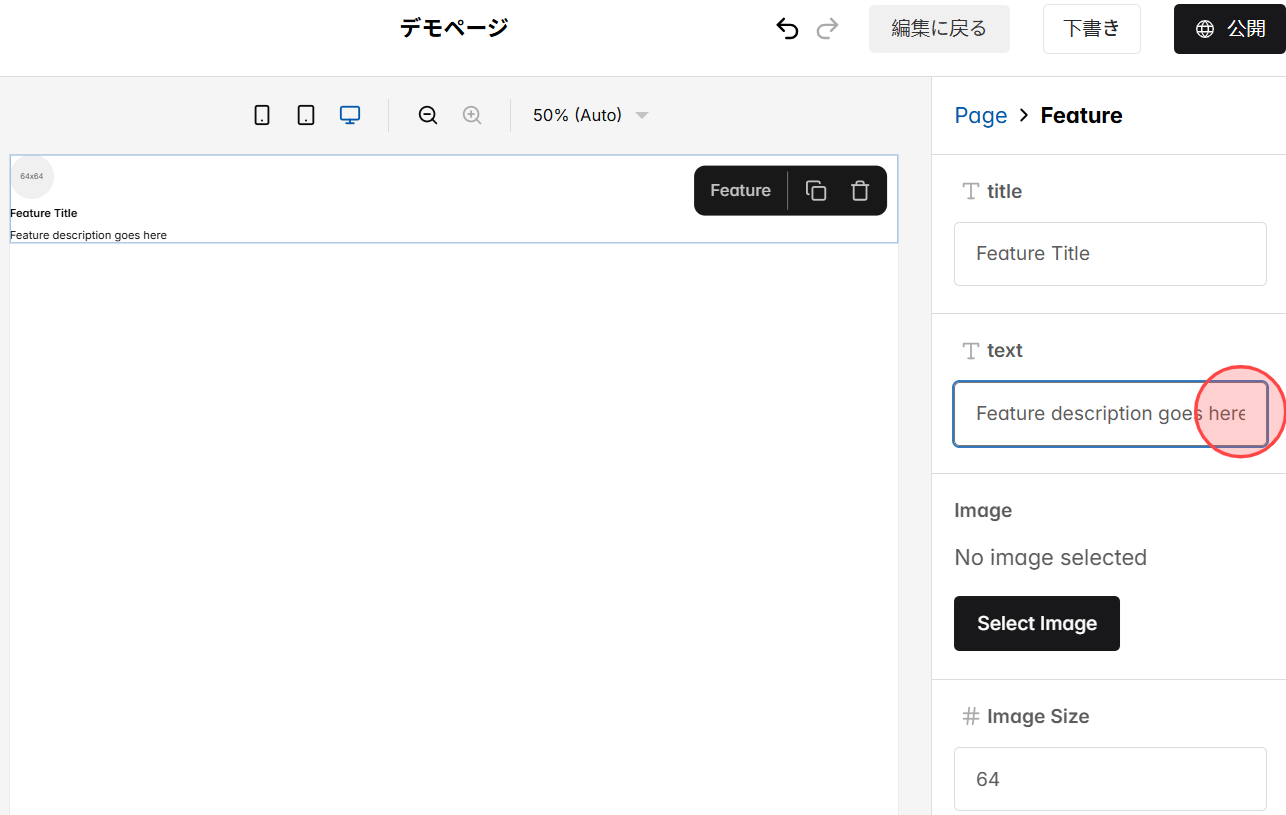
Task: Edit the Image Size value of 64
Action: point(1110,779)
